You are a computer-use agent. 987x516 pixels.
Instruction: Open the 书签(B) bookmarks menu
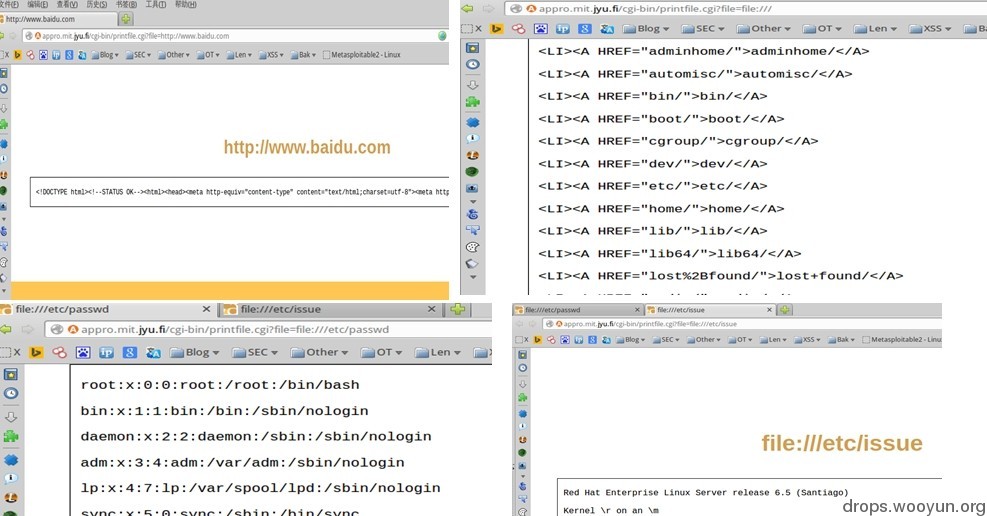126,4
